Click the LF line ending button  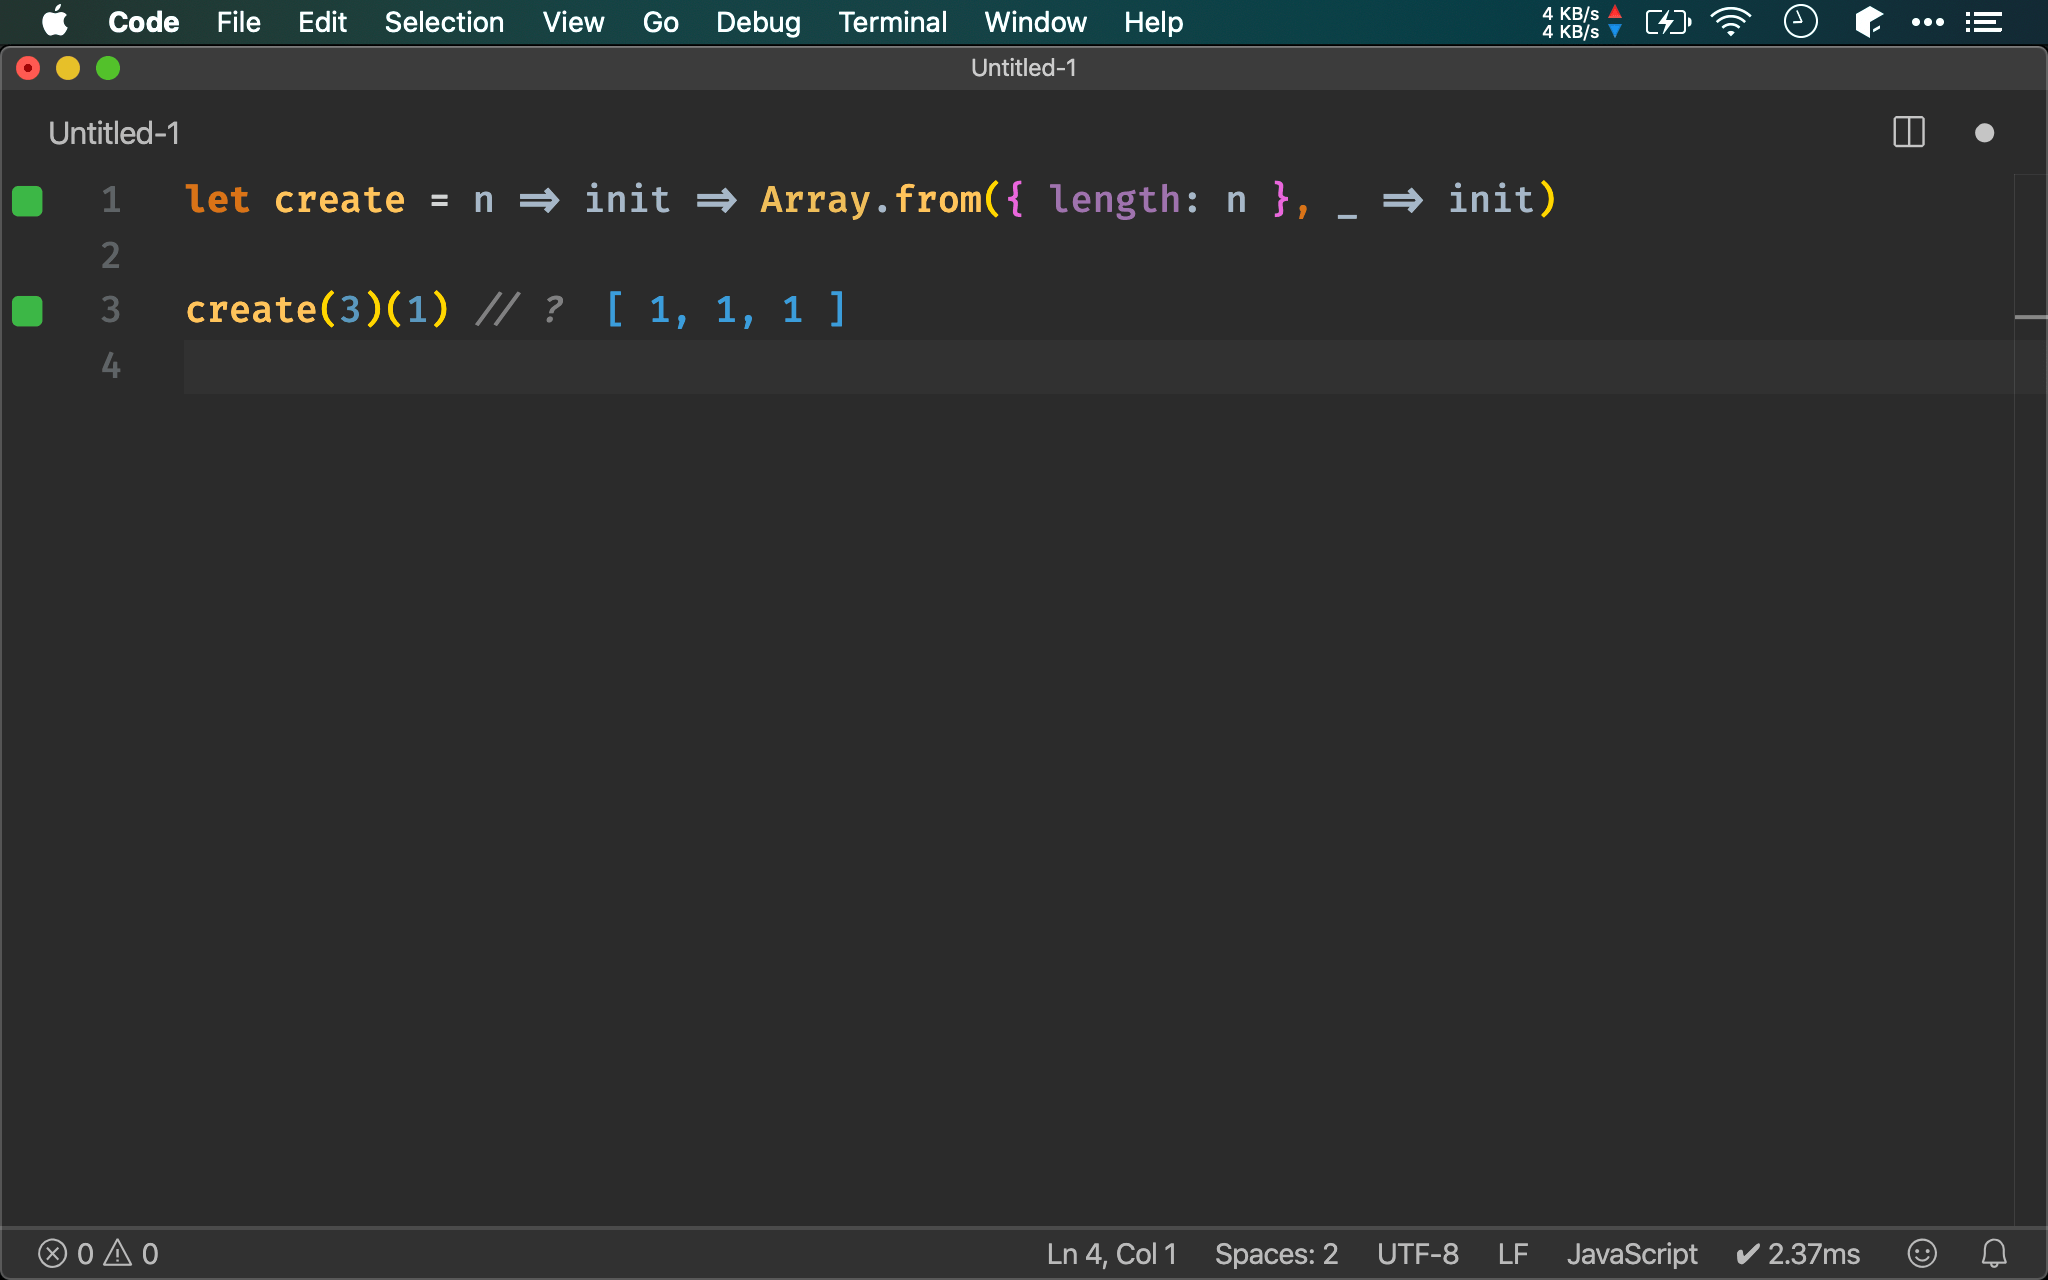coord(1512,1253)
